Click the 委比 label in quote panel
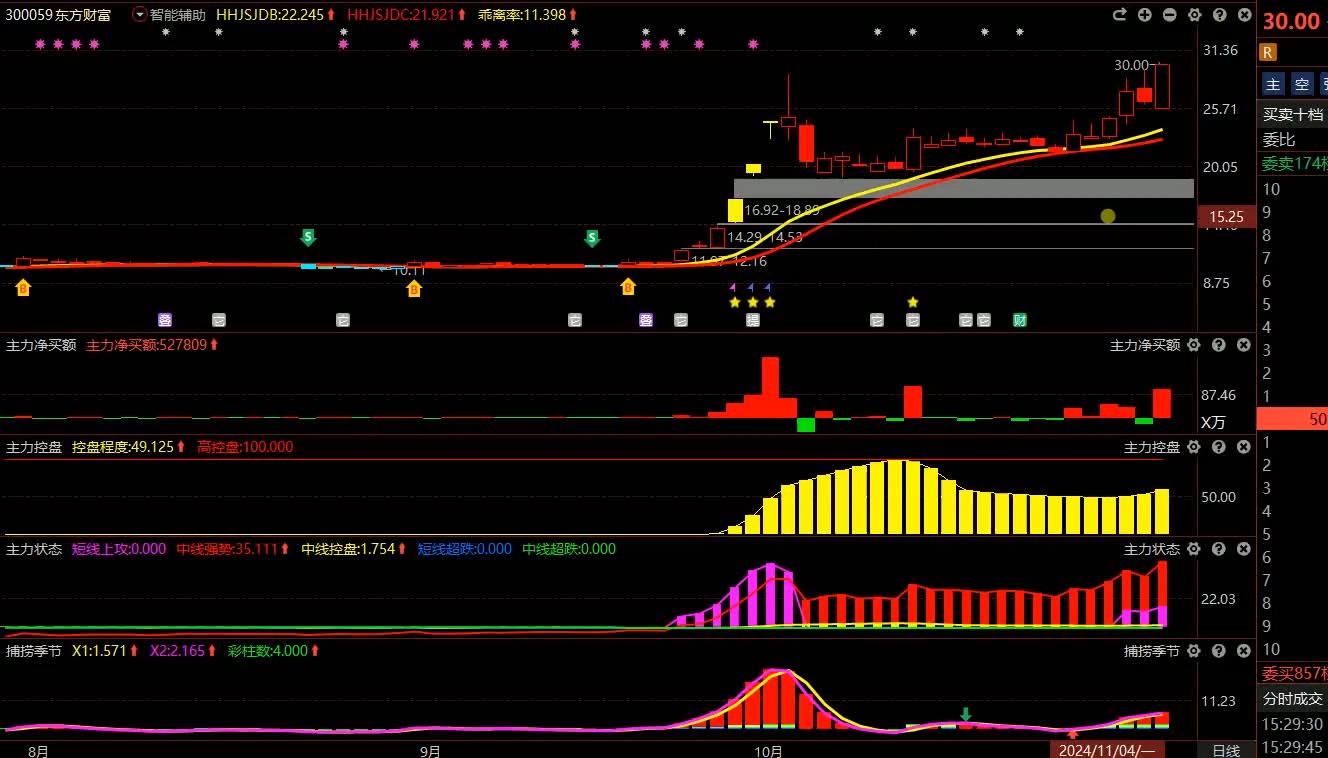This screenshot has width=1328, height=758. [1277, 139]
